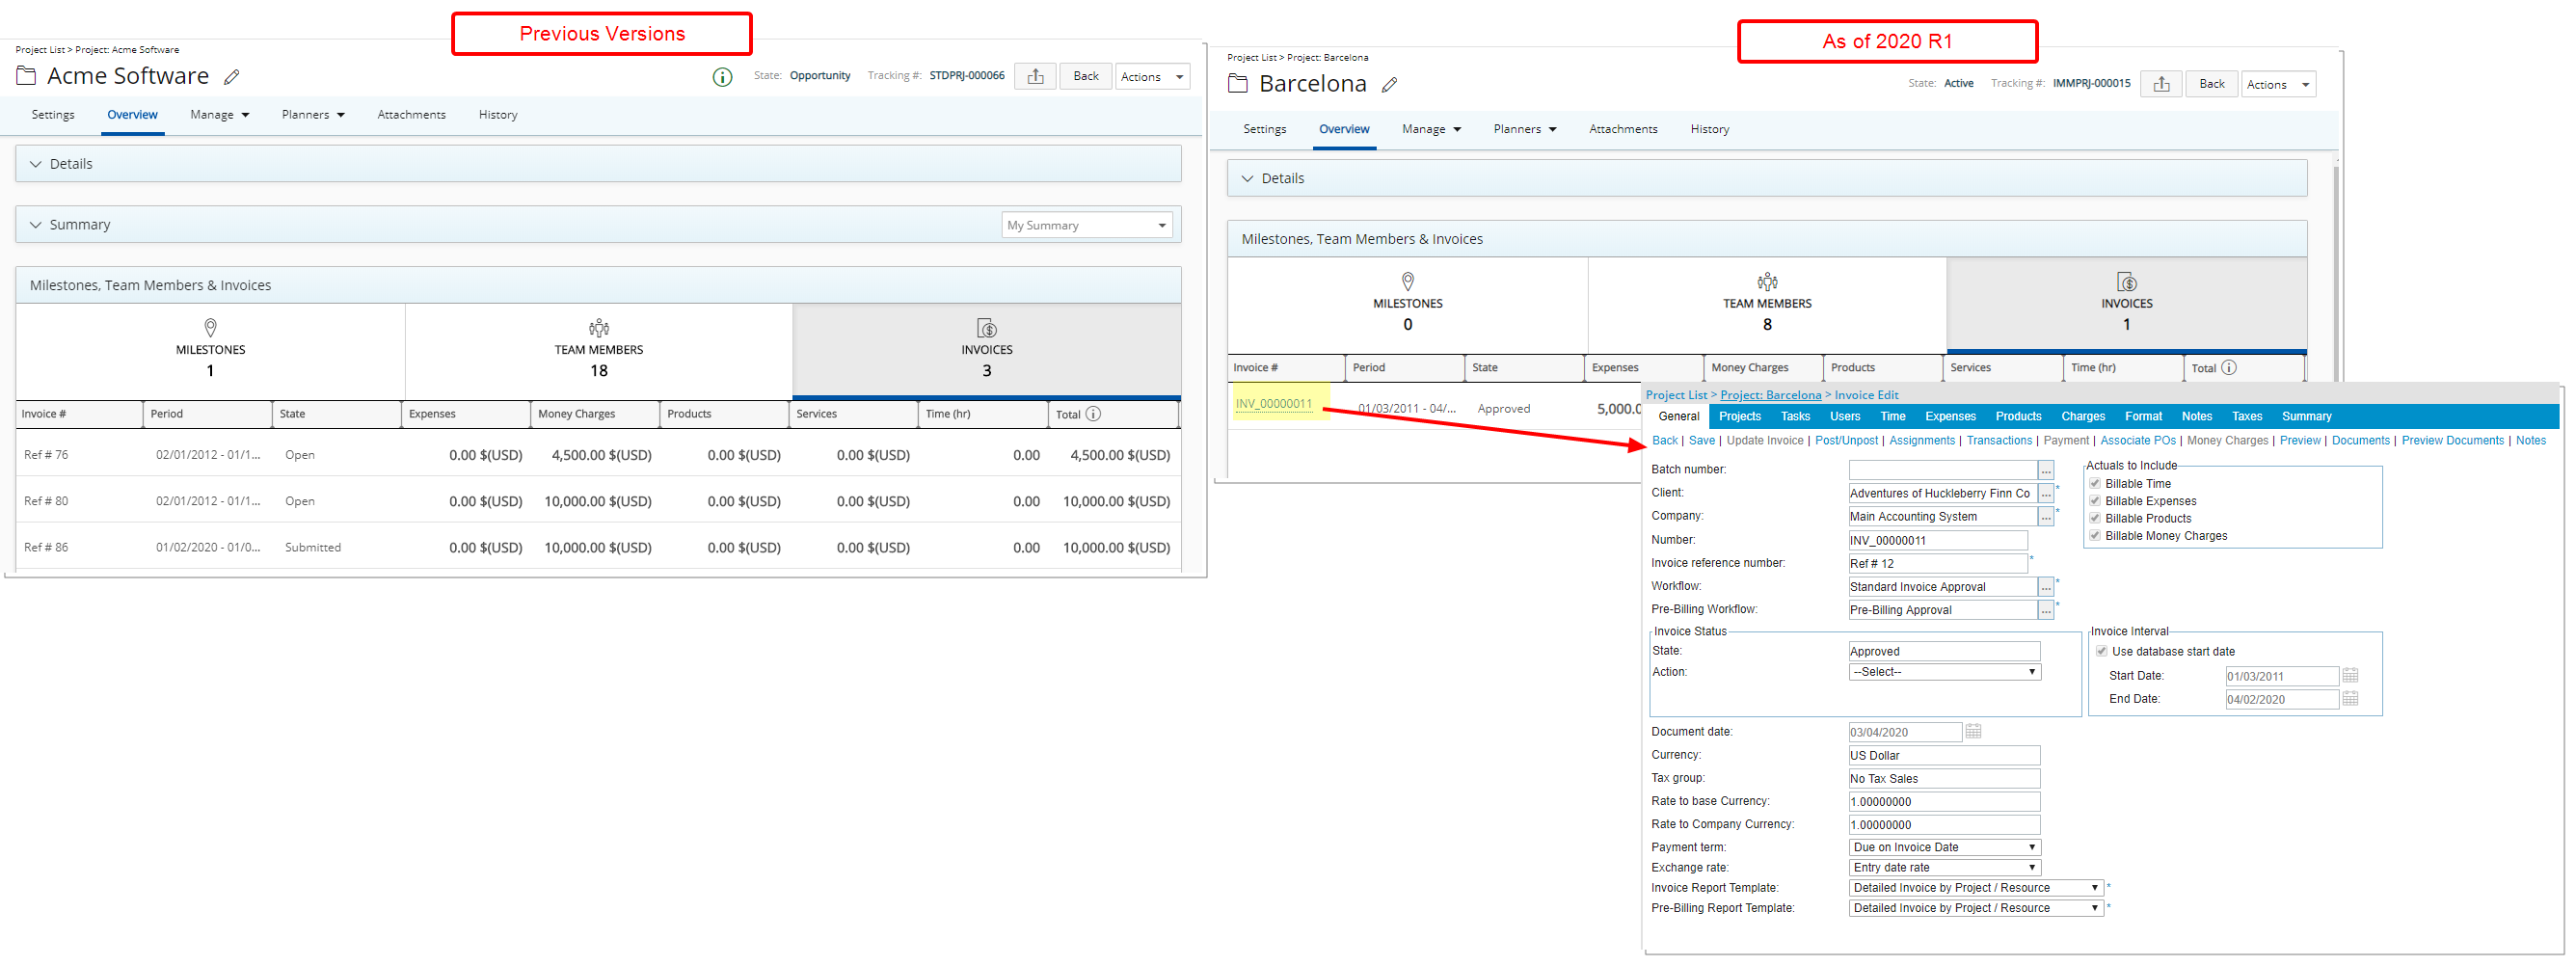The image size is (2576, 966).
Task: Click the Preview Documents link
Action: (x=2452, y=441)
